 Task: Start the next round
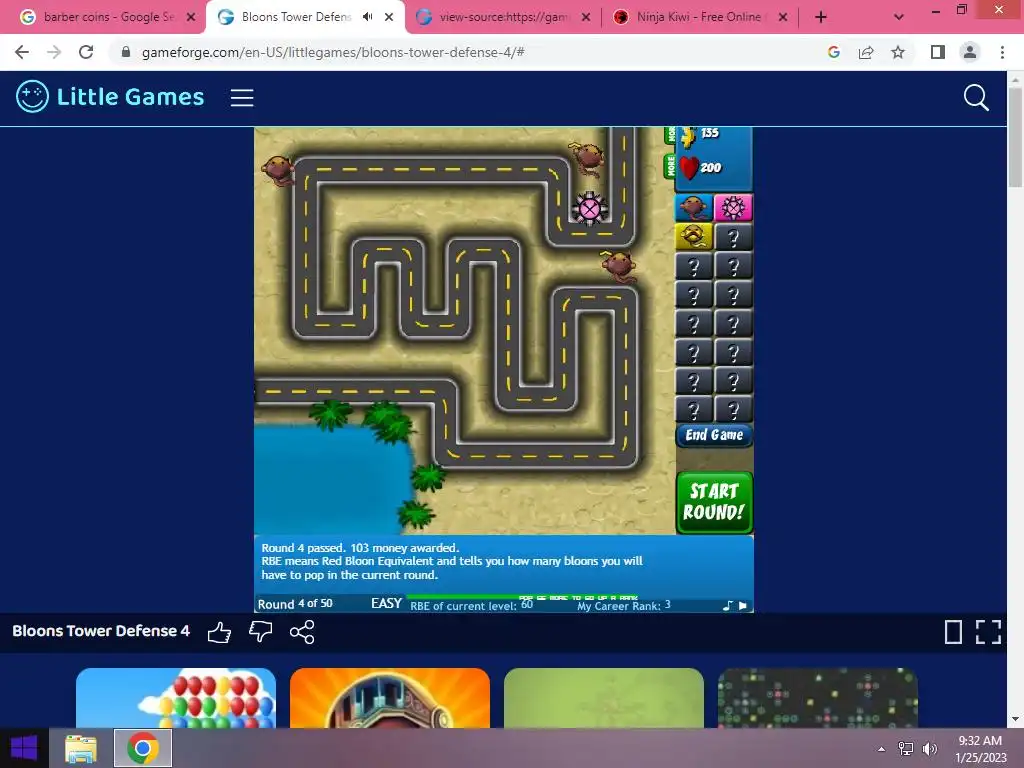[x=714, y=502]
